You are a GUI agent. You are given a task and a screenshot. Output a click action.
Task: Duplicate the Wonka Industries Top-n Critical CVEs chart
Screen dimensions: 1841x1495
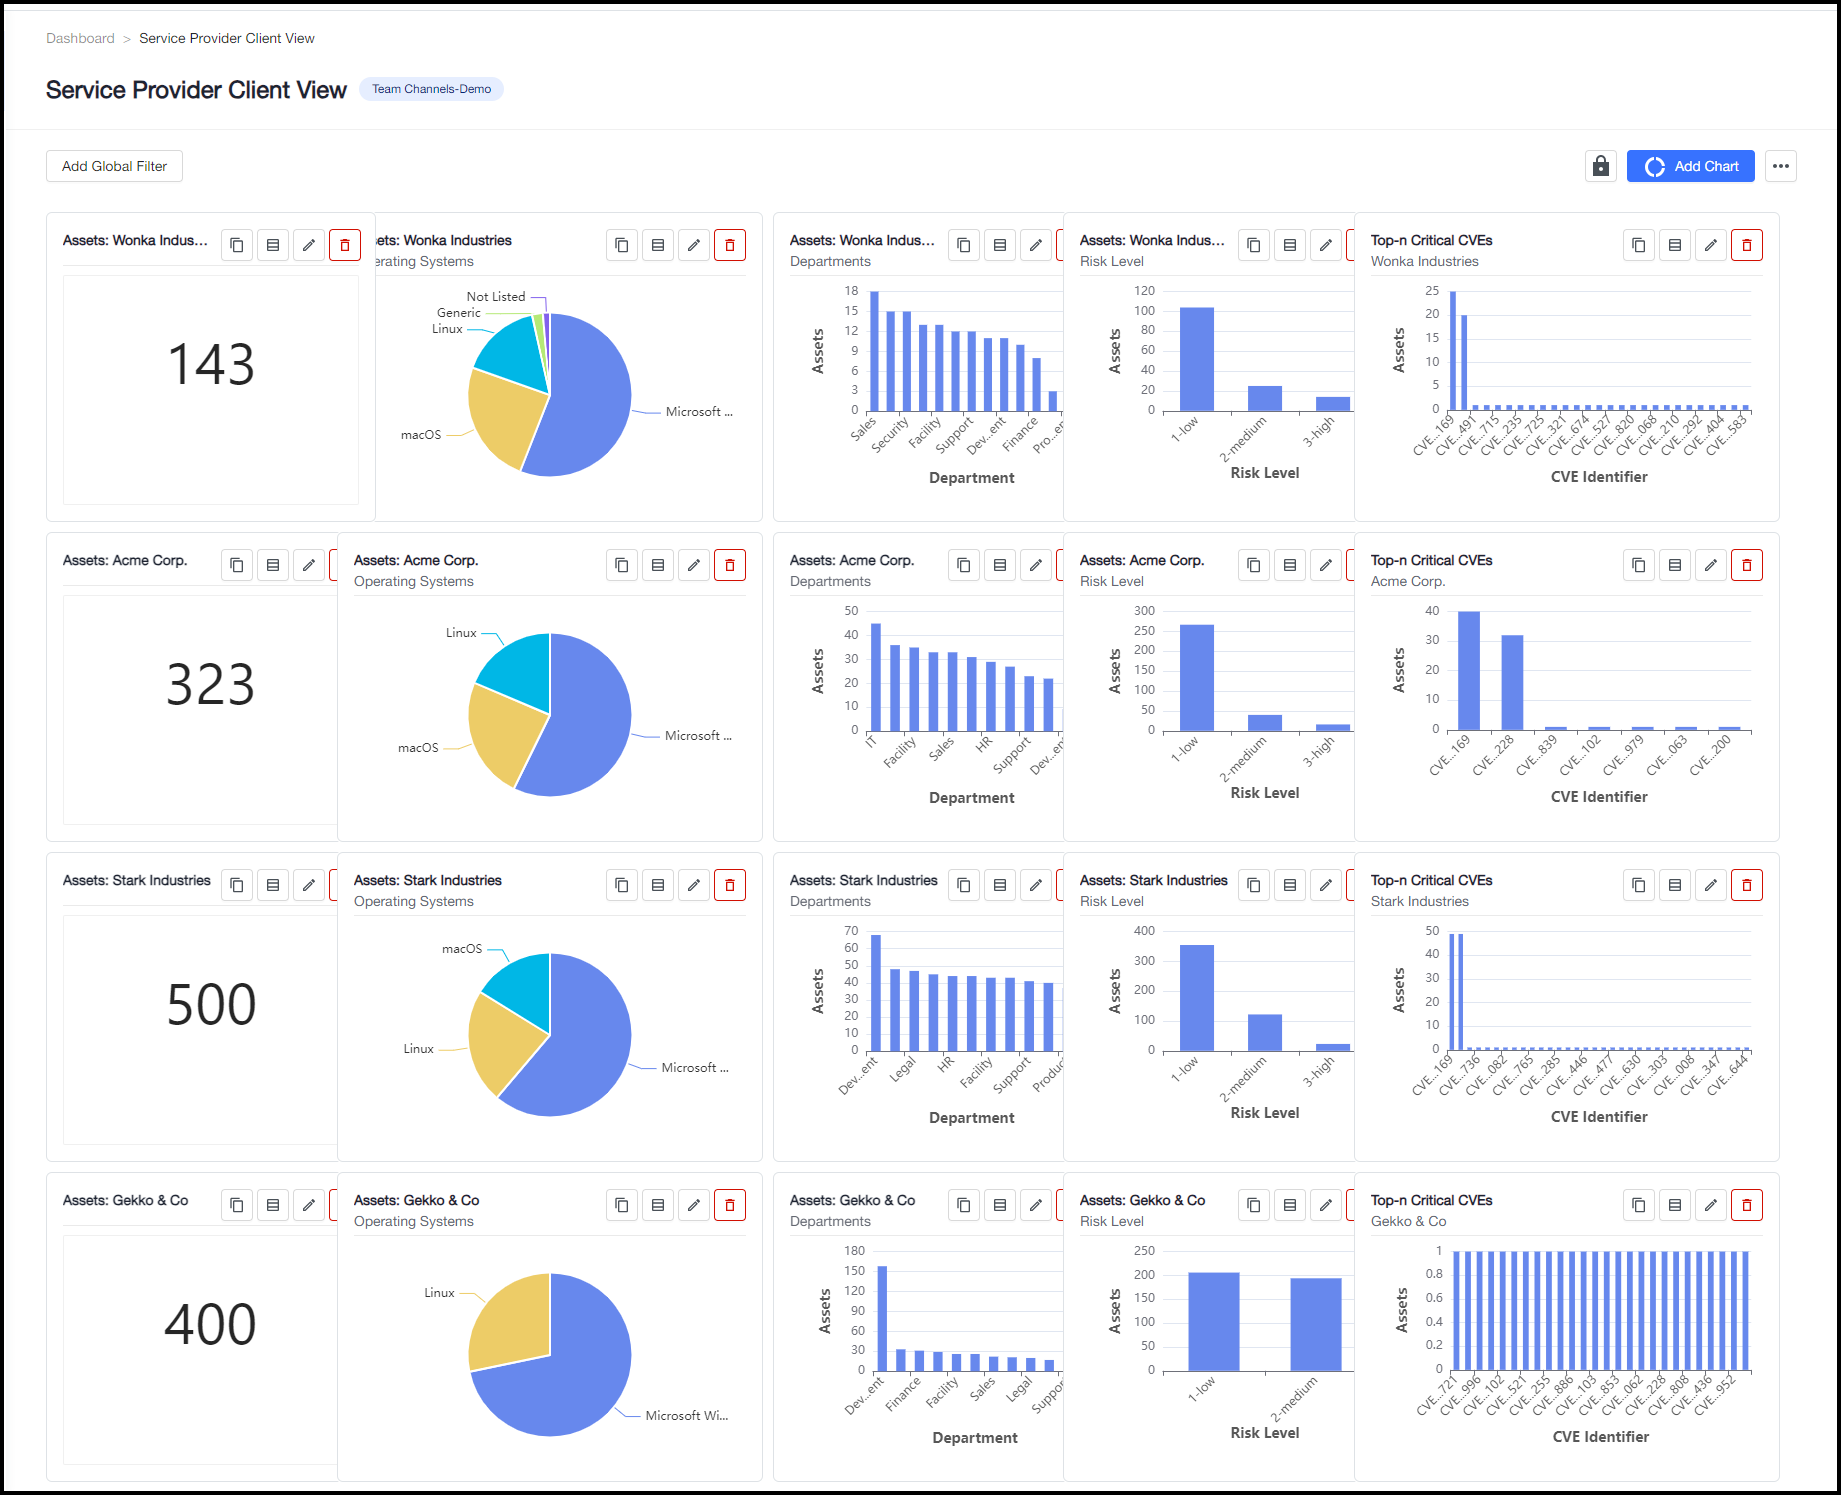pyautogui.click(x=1639, y=245)
